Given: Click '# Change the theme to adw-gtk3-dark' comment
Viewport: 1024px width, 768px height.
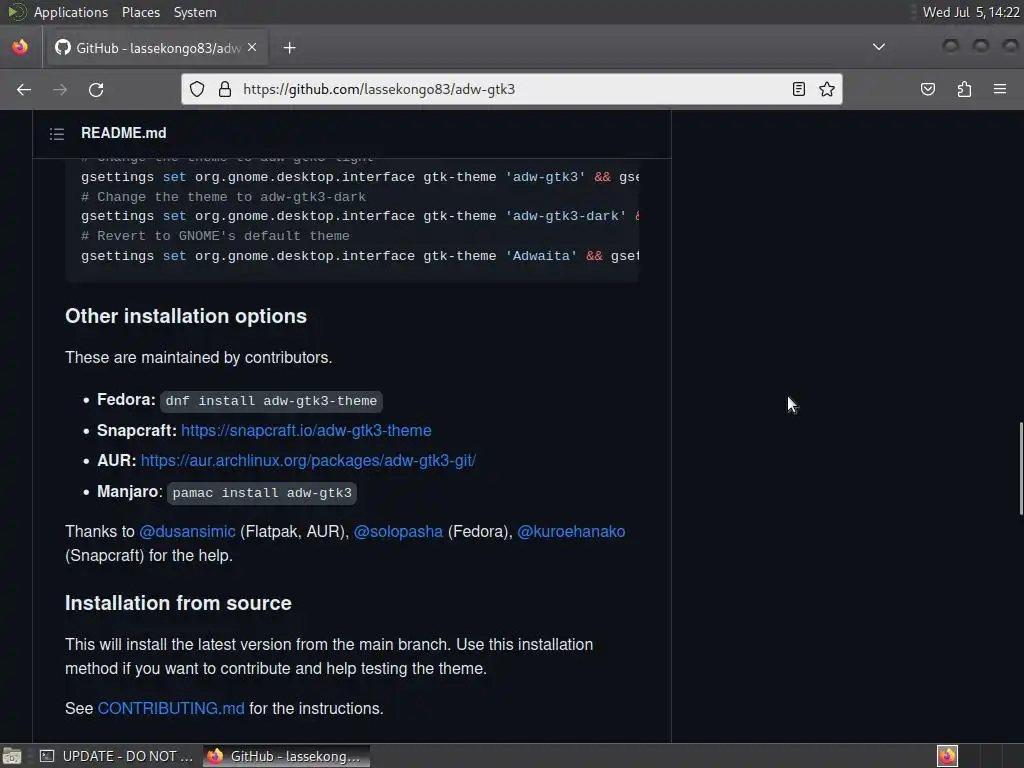Looking at the screenshot, I should click(x=223, y=197).
